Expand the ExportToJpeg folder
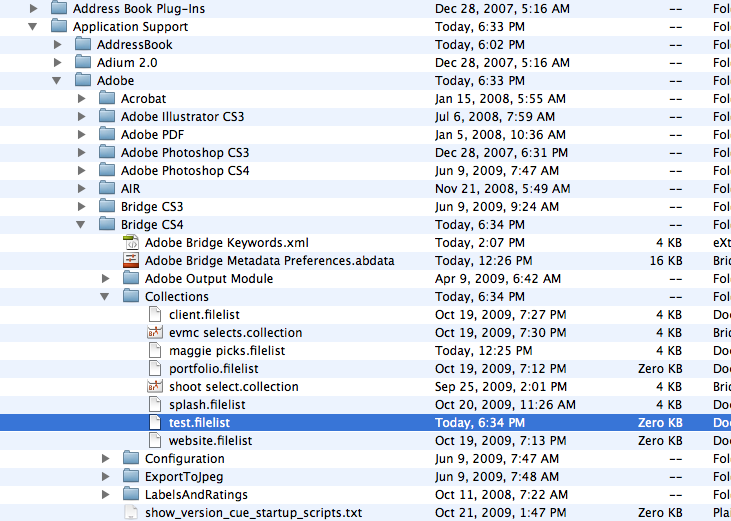Viewport: 731px width, 521px height. point(106,477)
